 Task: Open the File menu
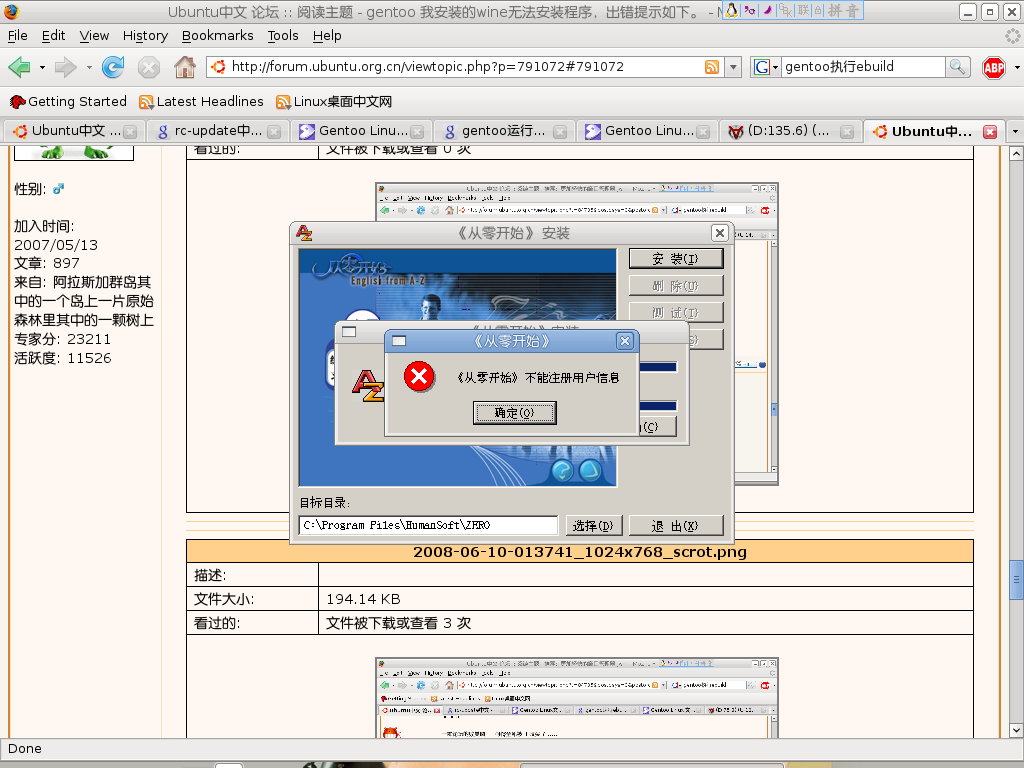(17, 36)
